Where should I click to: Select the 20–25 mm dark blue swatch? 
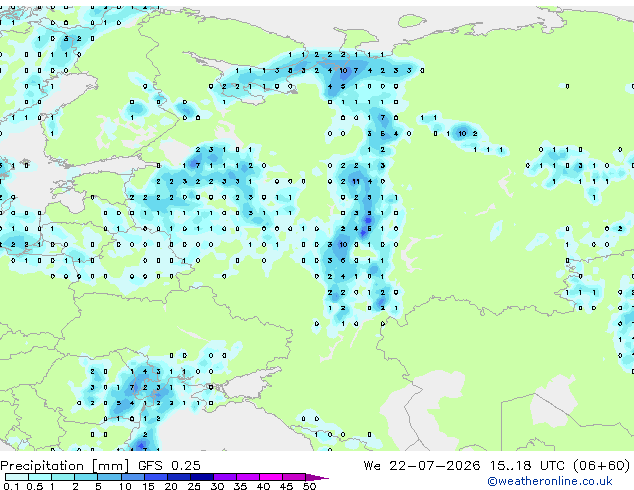(x=178, y=477)
